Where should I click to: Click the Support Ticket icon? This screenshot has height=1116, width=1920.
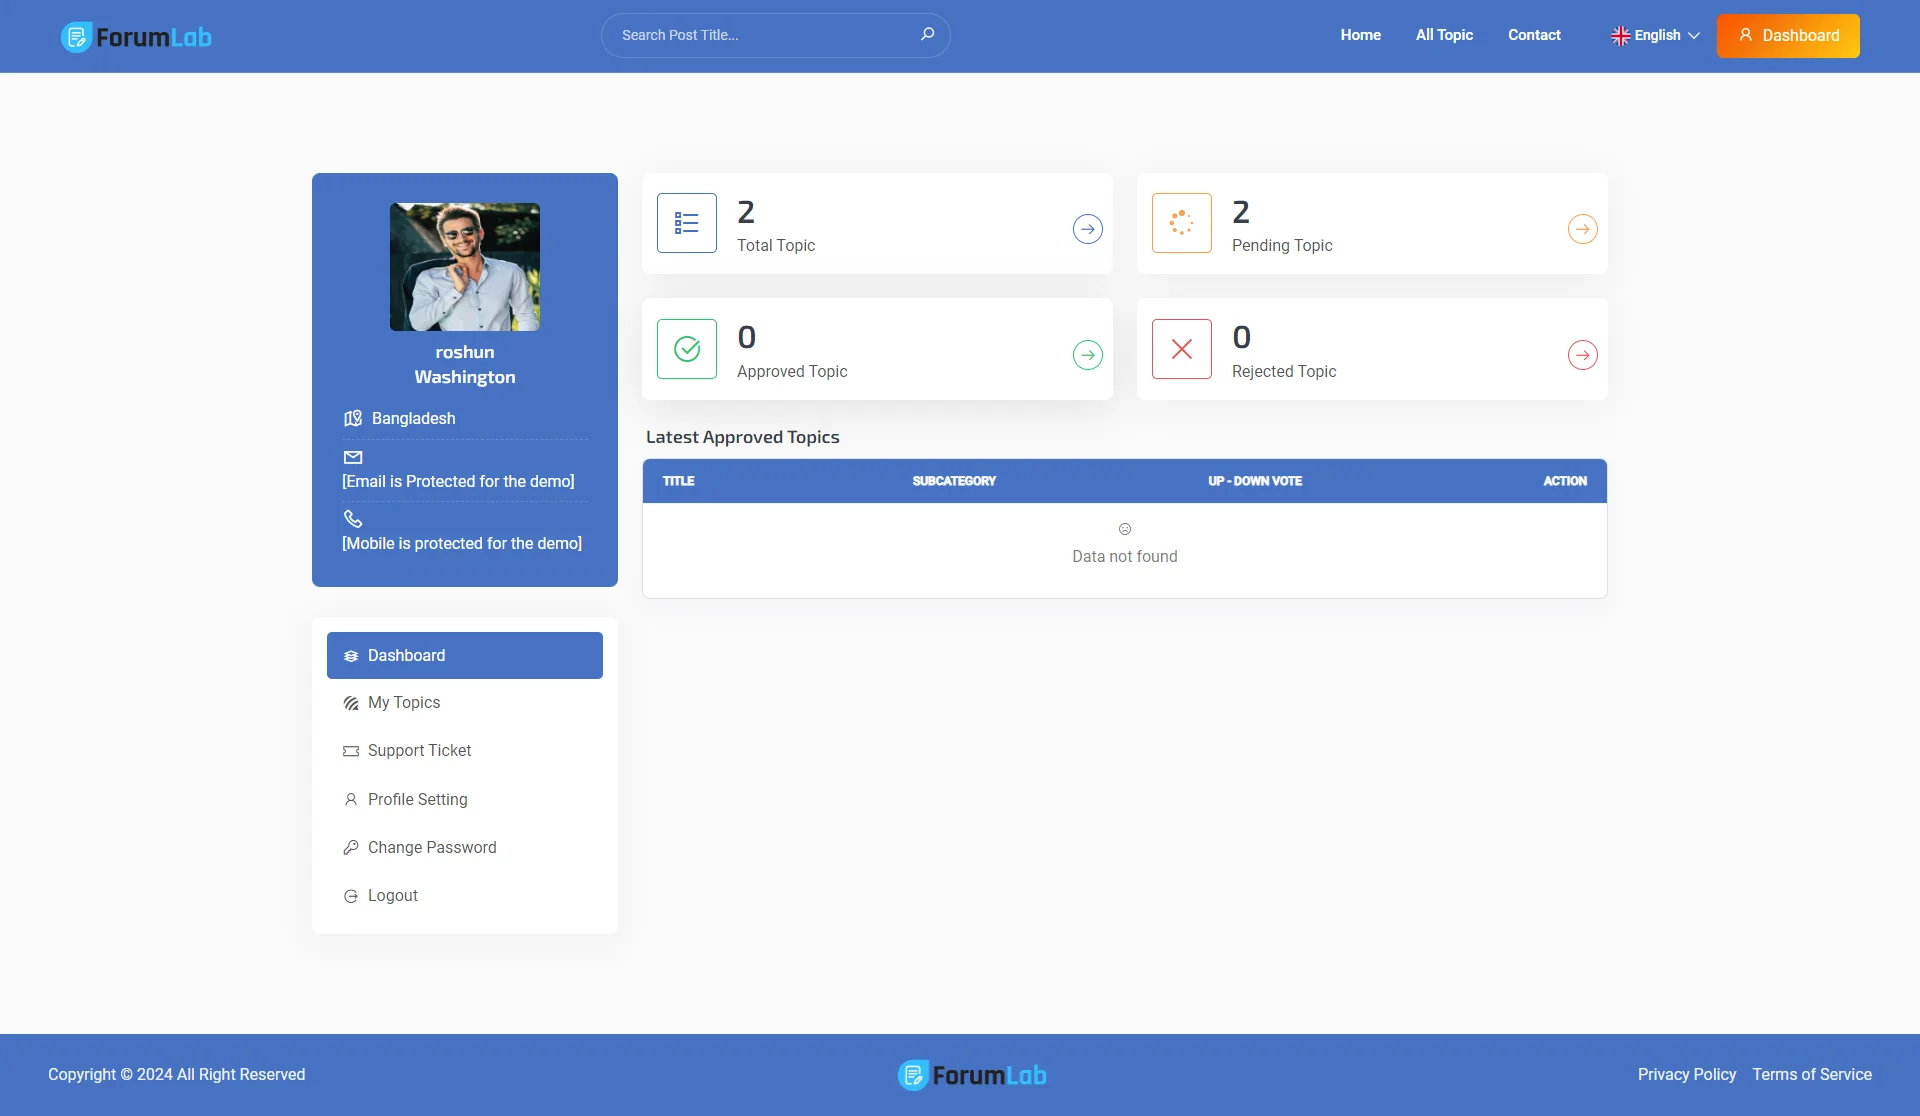(x=351, y=751)
